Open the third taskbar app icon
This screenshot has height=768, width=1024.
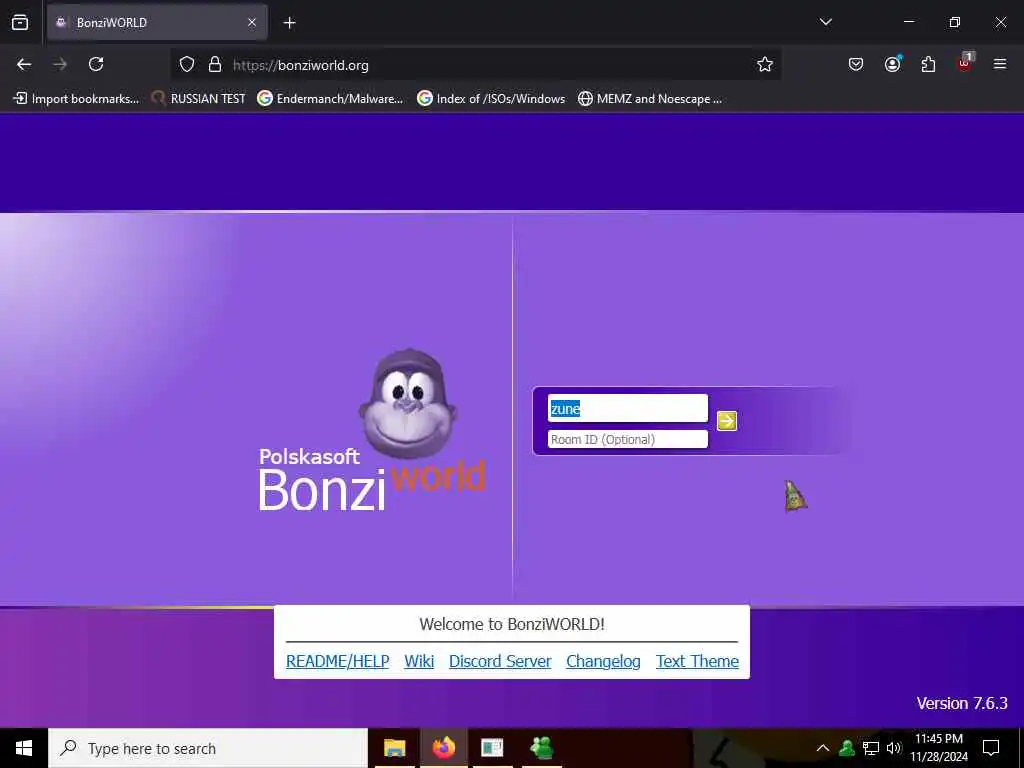pyautogui.click(x=492, y=748)
